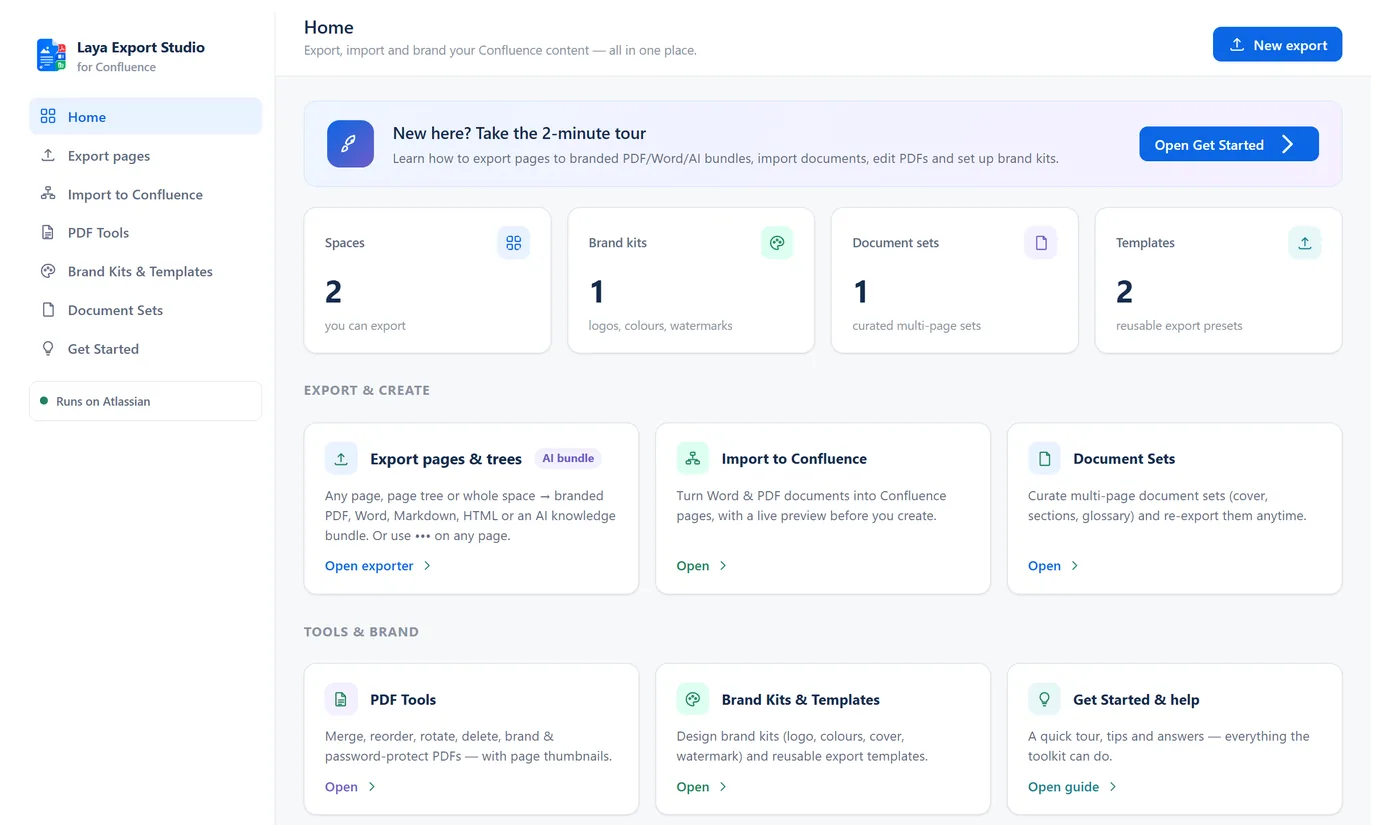The image size is (1400, 825).
Task: Click the chevron next to Open on the Import to Confluence card
Action: tap(723, 566)
